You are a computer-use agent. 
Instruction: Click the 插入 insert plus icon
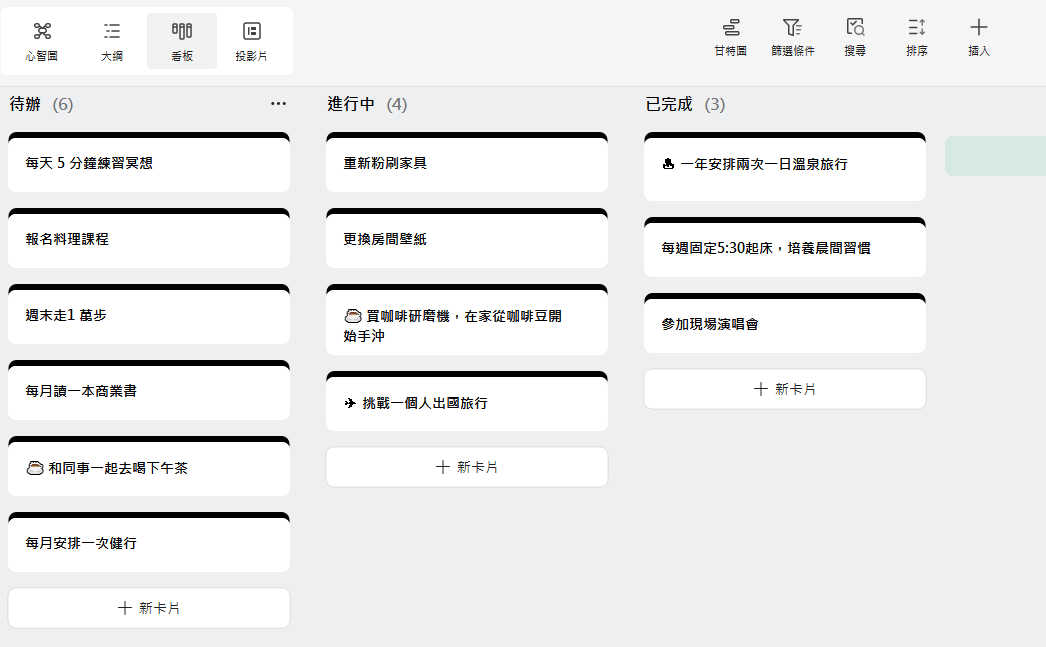pos(979,38)
